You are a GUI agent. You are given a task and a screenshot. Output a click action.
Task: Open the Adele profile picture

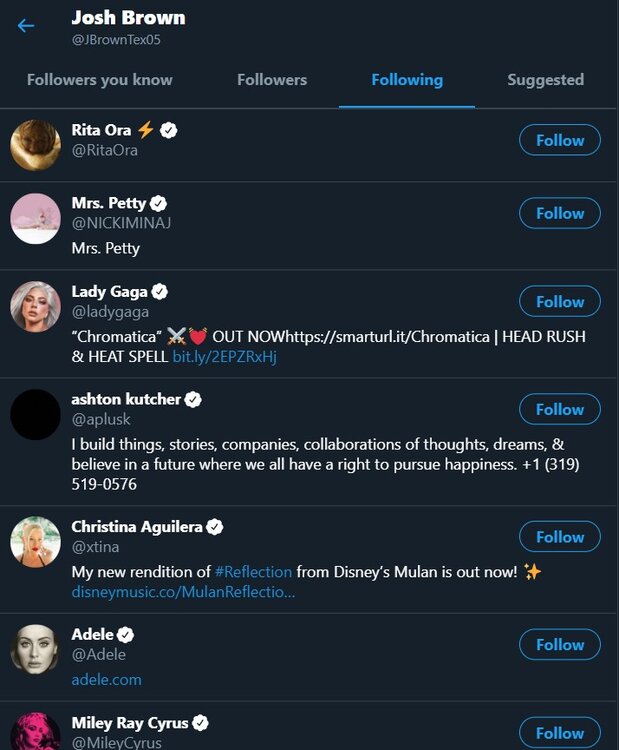coord(36,650)
